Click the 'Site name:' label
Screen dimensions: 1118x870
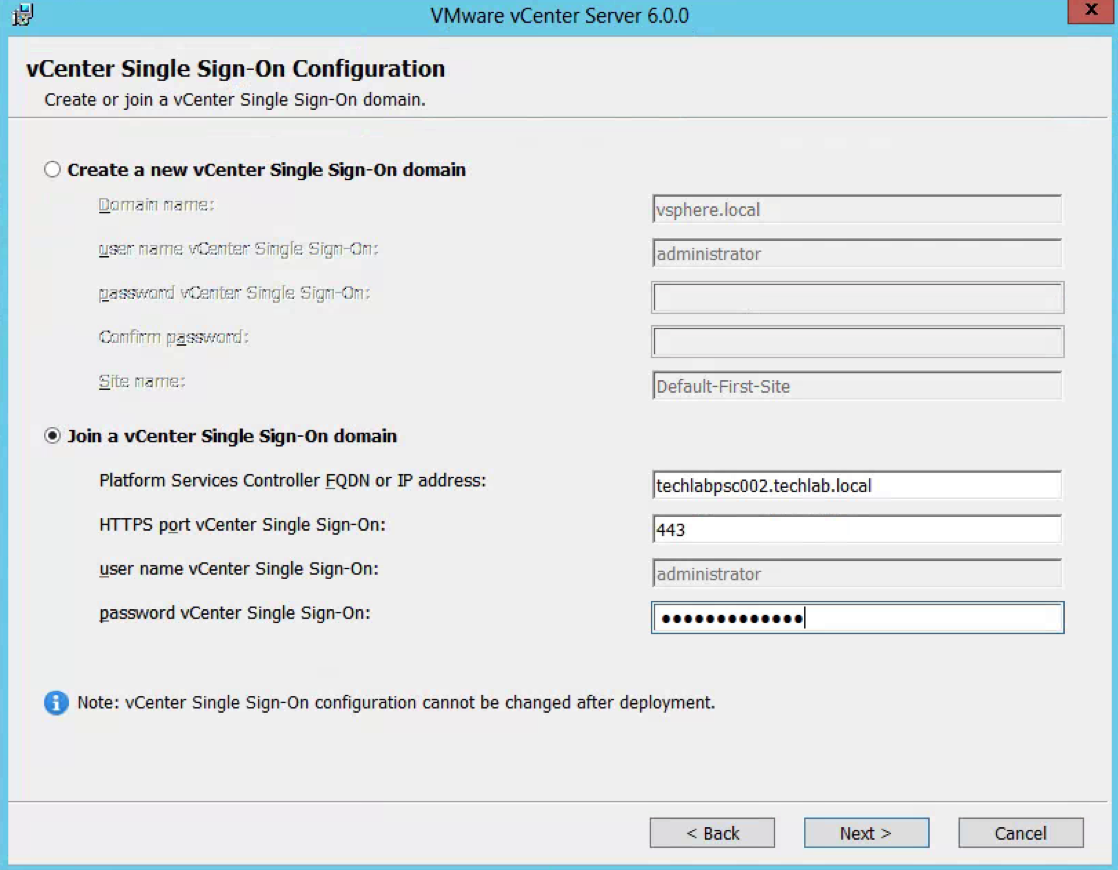tap(142, 382)
